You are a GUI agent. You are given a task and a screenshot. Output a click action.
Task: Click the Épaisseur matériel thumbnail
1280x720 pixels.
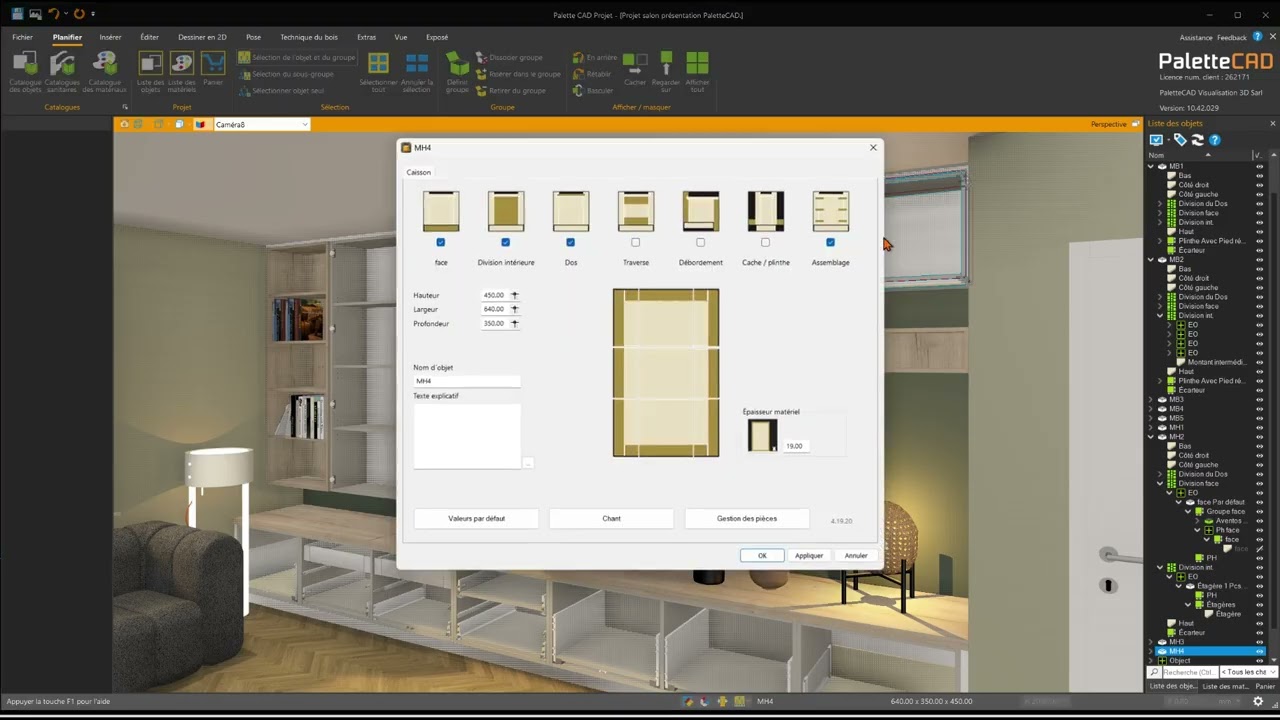click(x=762, y=436)
